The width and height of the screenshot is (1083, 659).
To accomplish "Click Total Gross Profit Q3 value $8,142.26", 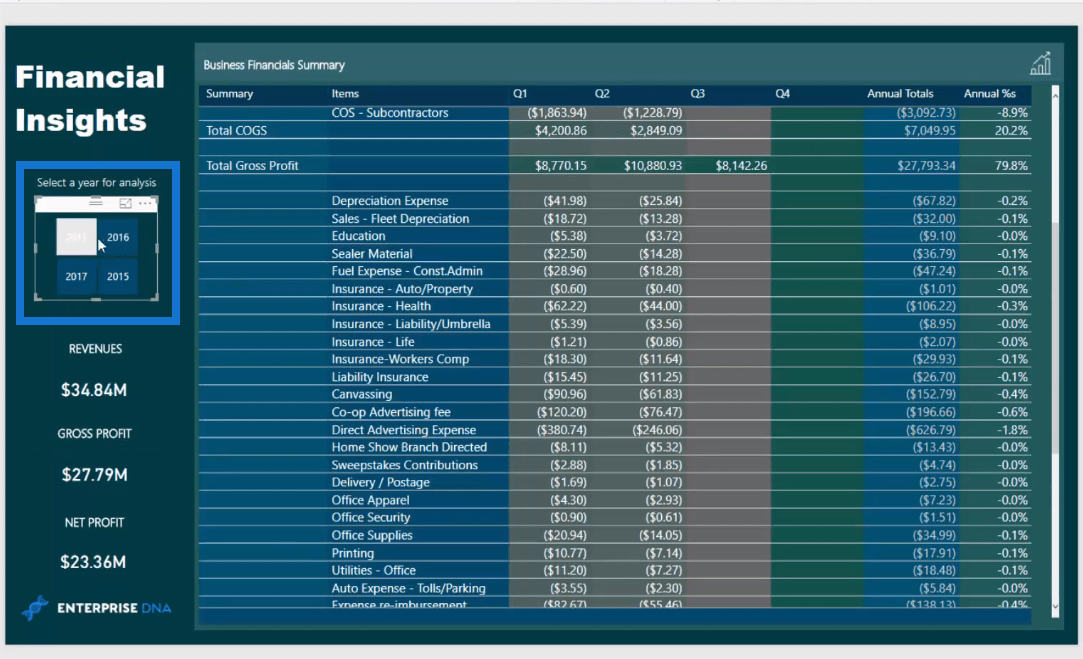I will pyautogui.click(x=741, y=166).
